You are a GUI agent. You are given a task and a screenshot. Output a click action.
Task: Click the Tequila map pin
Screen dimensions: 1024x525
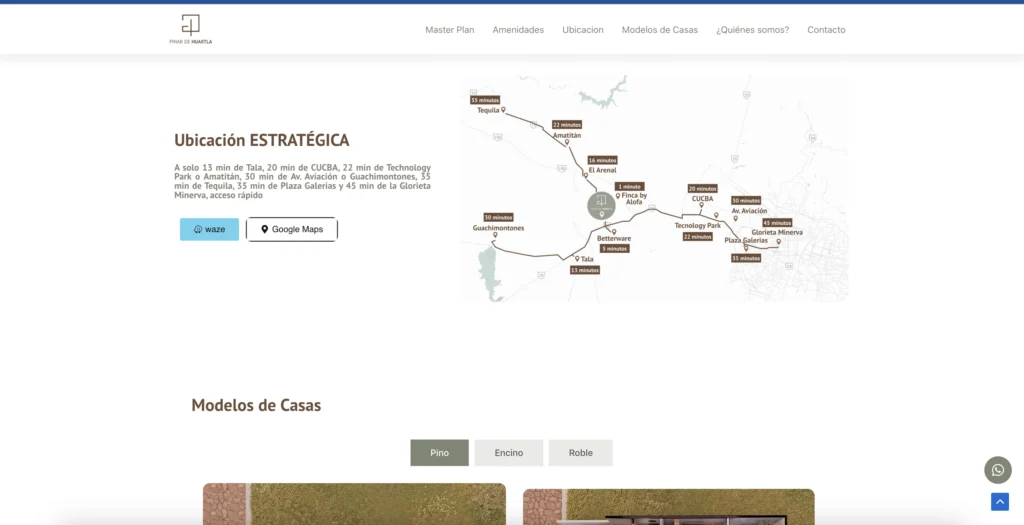(x=504, y=110)
